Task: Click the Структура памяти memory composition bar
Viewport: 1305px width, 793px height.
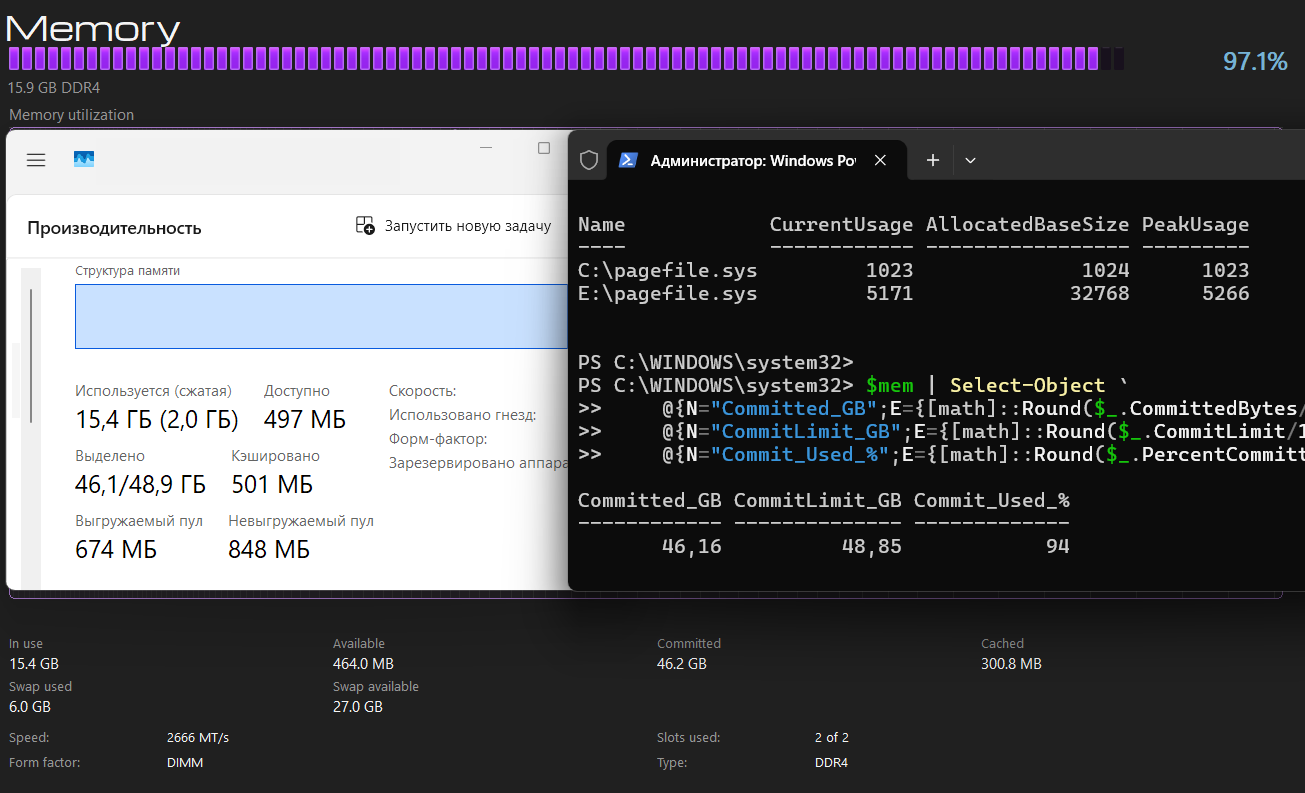Action: pyautogui.click(x=321, y=316)
